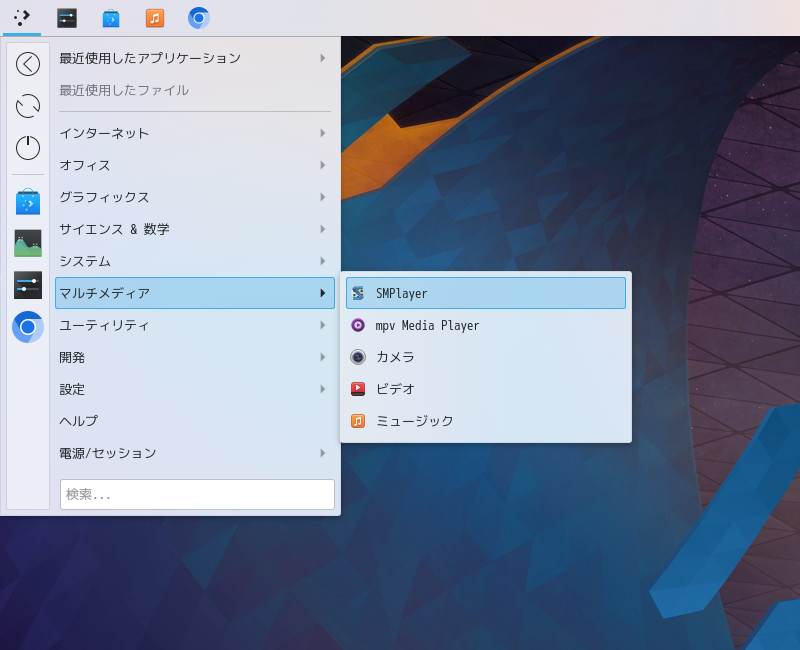Screen dimensions: 800x650
Task: Expand the インターネット submenu arrow
Action: coord(323,133)
